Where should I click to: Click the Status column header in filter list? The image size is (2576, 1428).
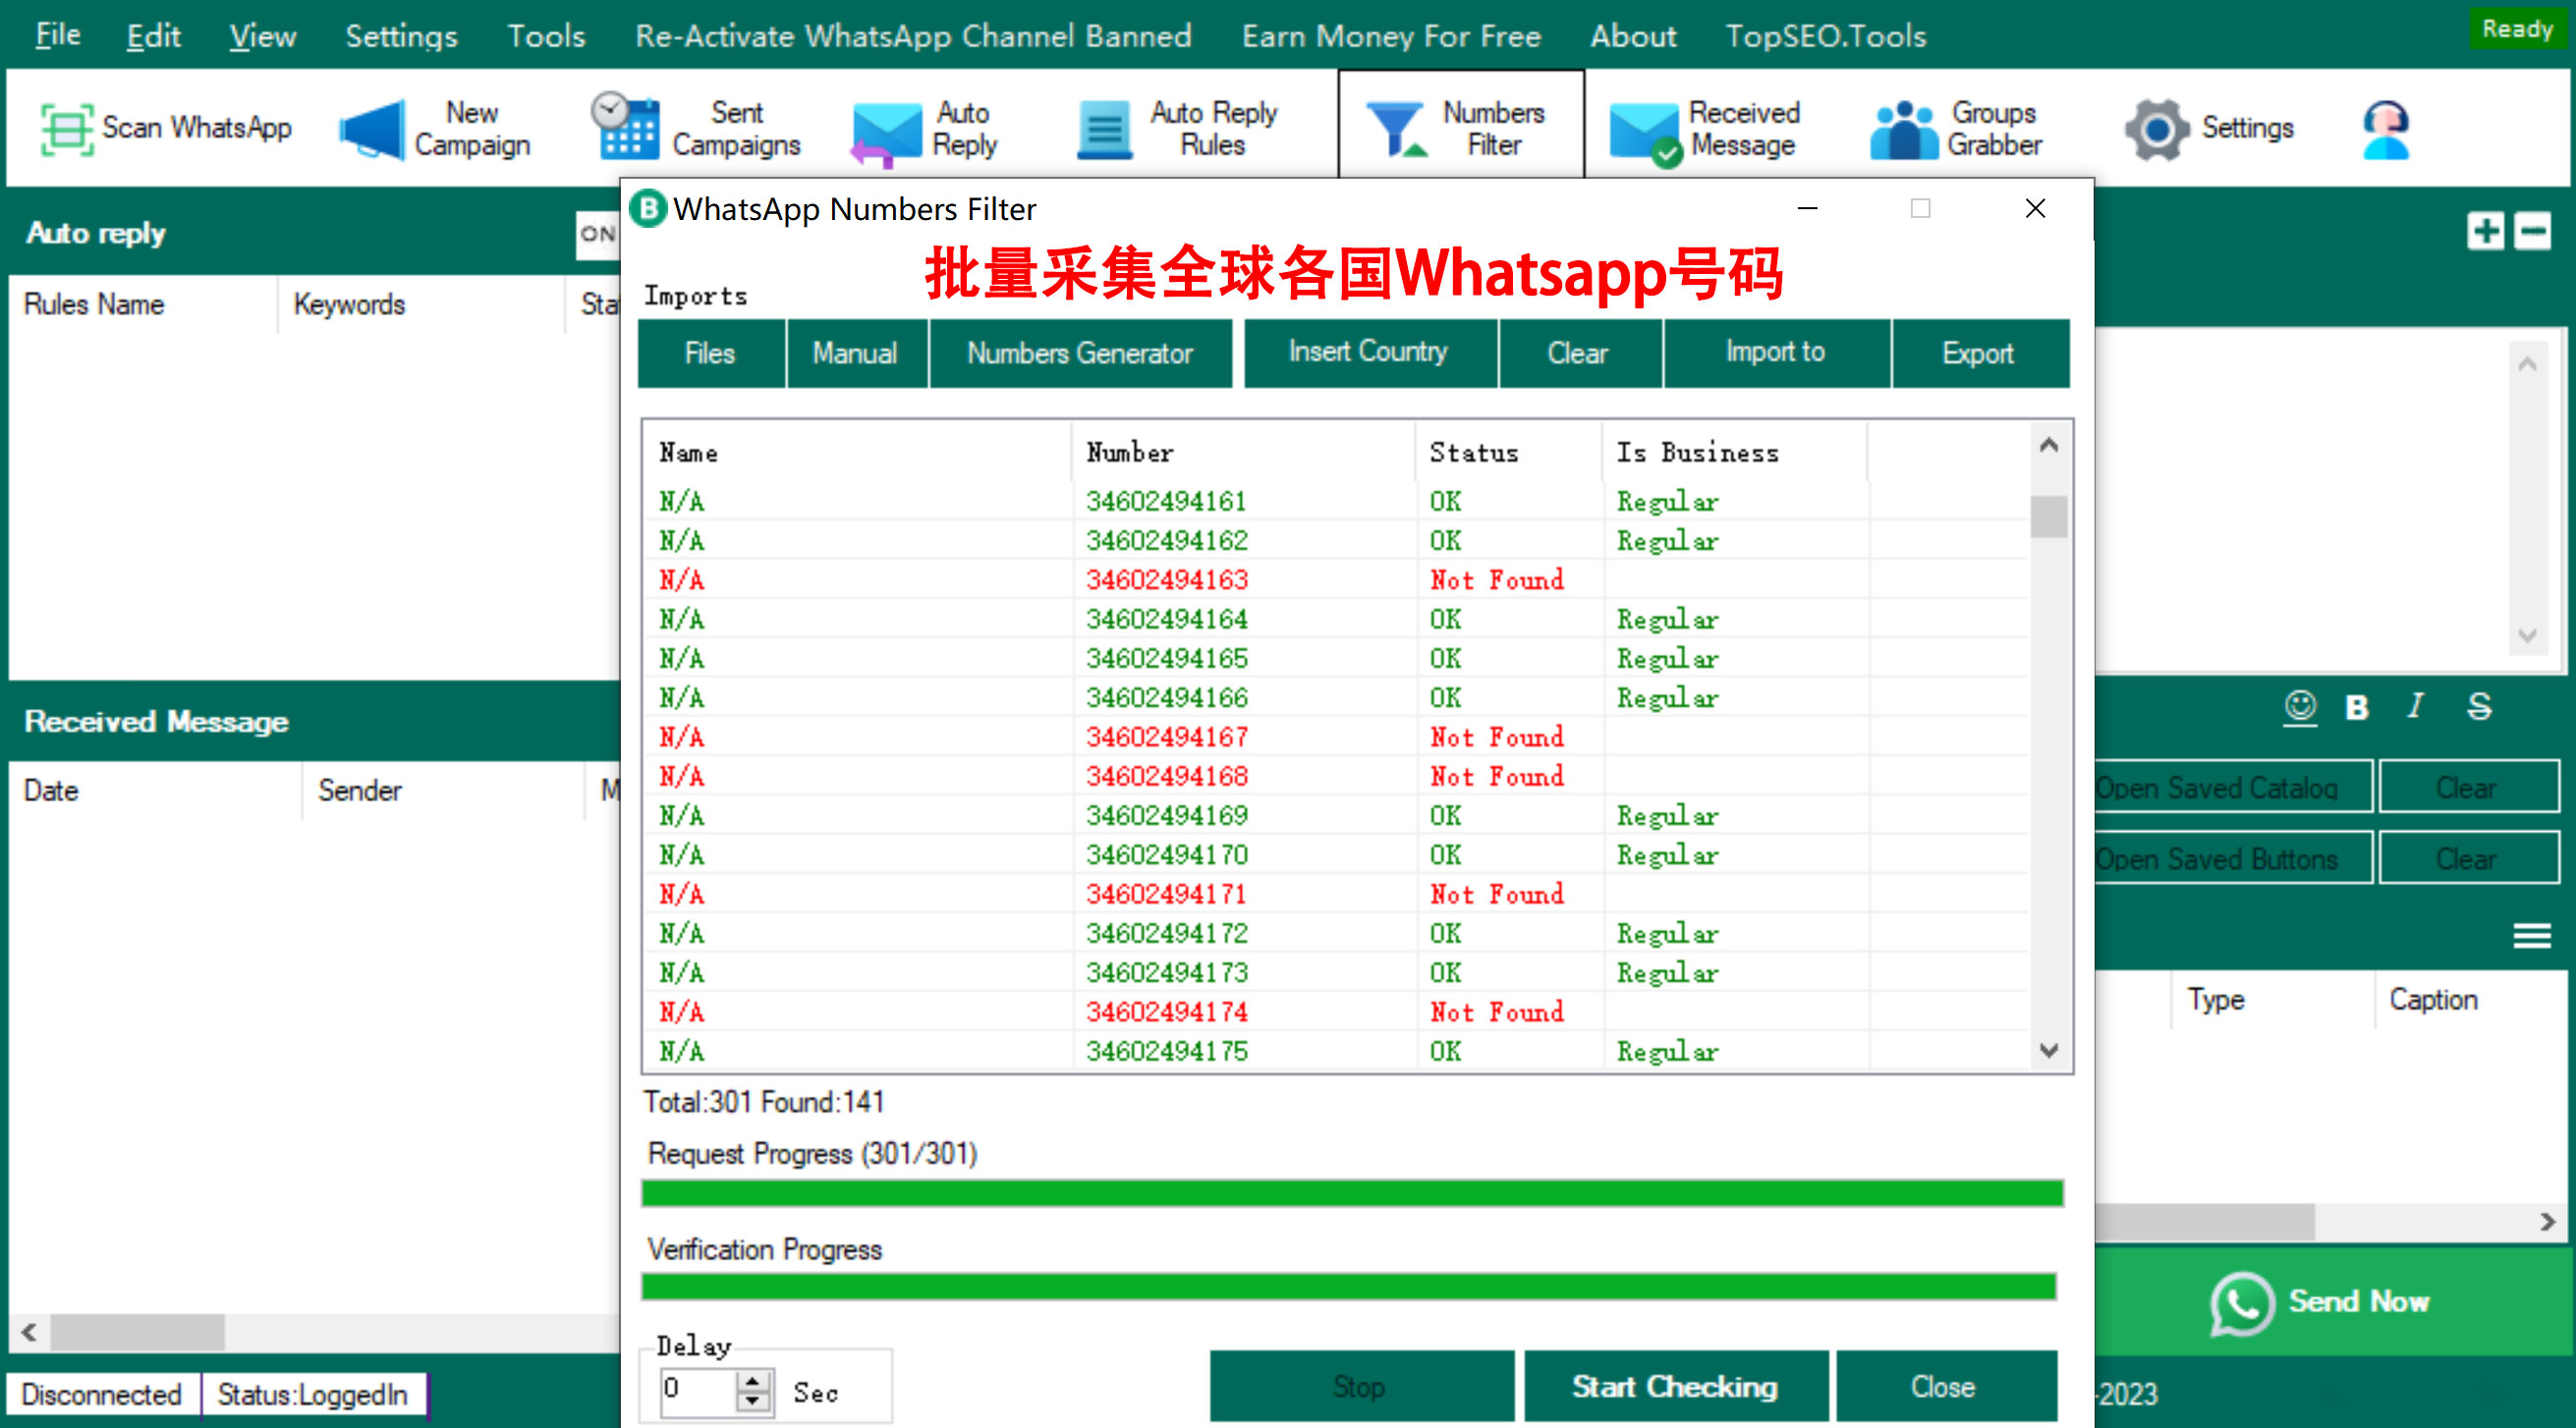1508,453
